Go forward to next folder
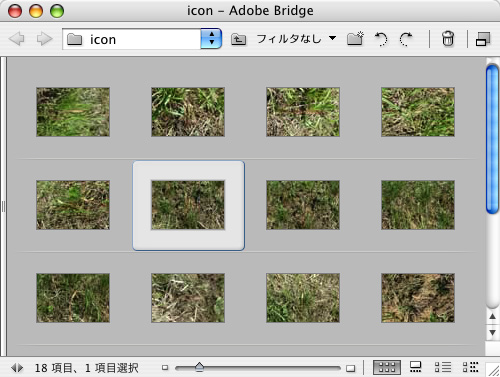The width and height of the screenshot is (500, 377). click(x=44, y=39)
